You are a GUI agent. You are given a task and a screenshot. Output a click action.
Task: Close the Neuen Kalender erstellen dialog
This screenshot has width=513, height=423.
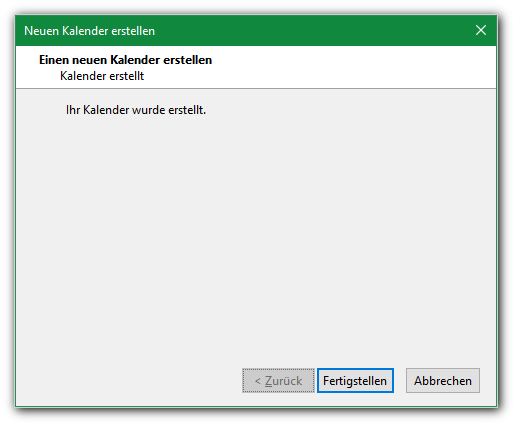481,30
